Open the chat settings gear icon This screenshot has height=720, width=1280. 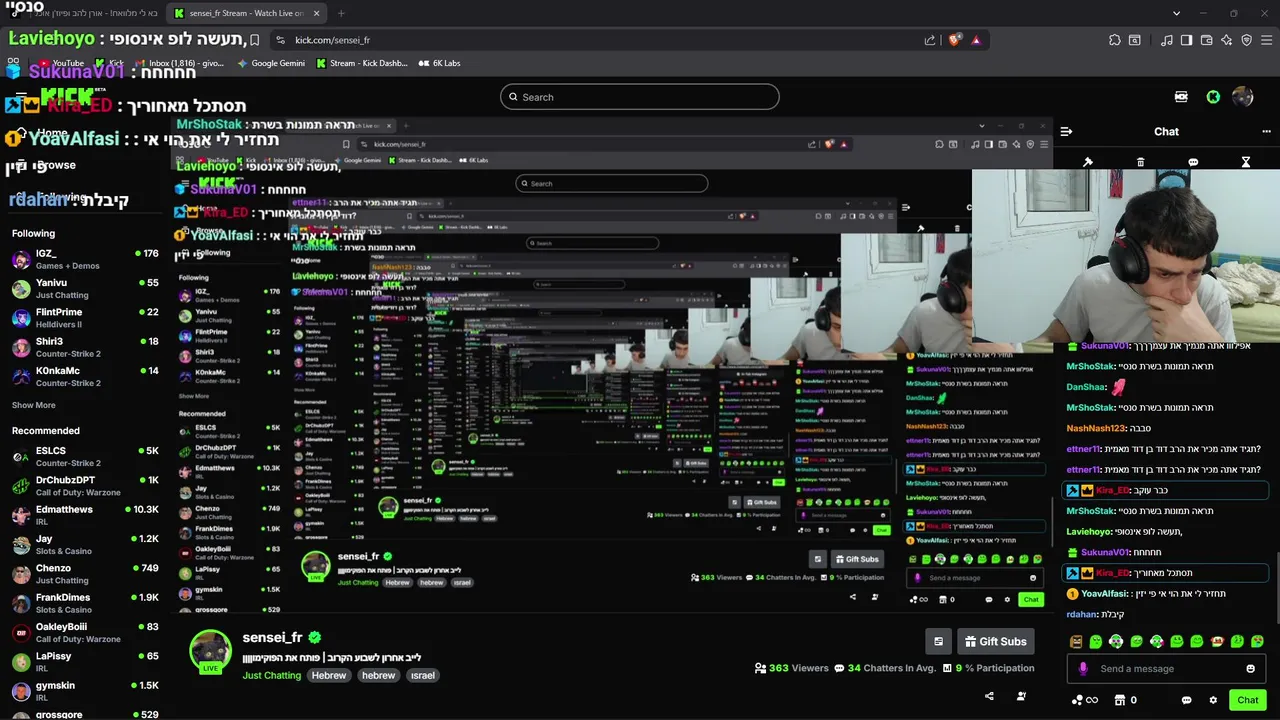click(x=1213, y=700)
